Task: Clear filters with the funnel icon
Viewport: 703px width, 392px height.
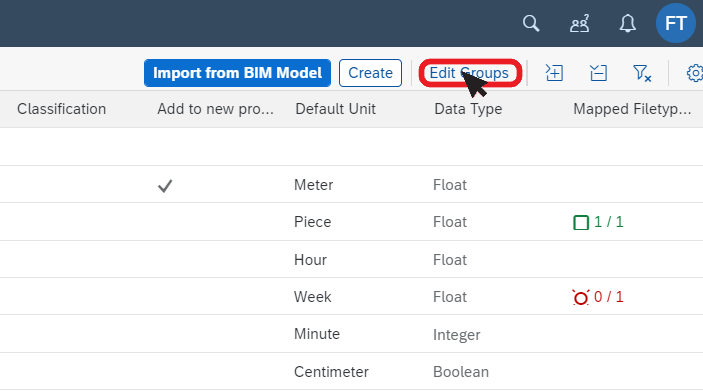Action: [642, 73]
